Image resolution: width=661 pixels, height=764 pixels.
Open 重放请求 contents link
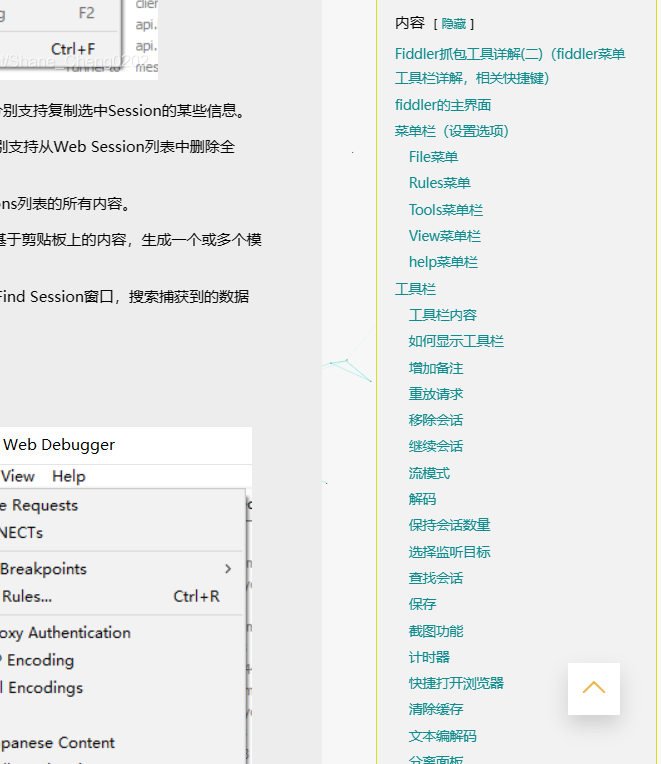point(436,394)
